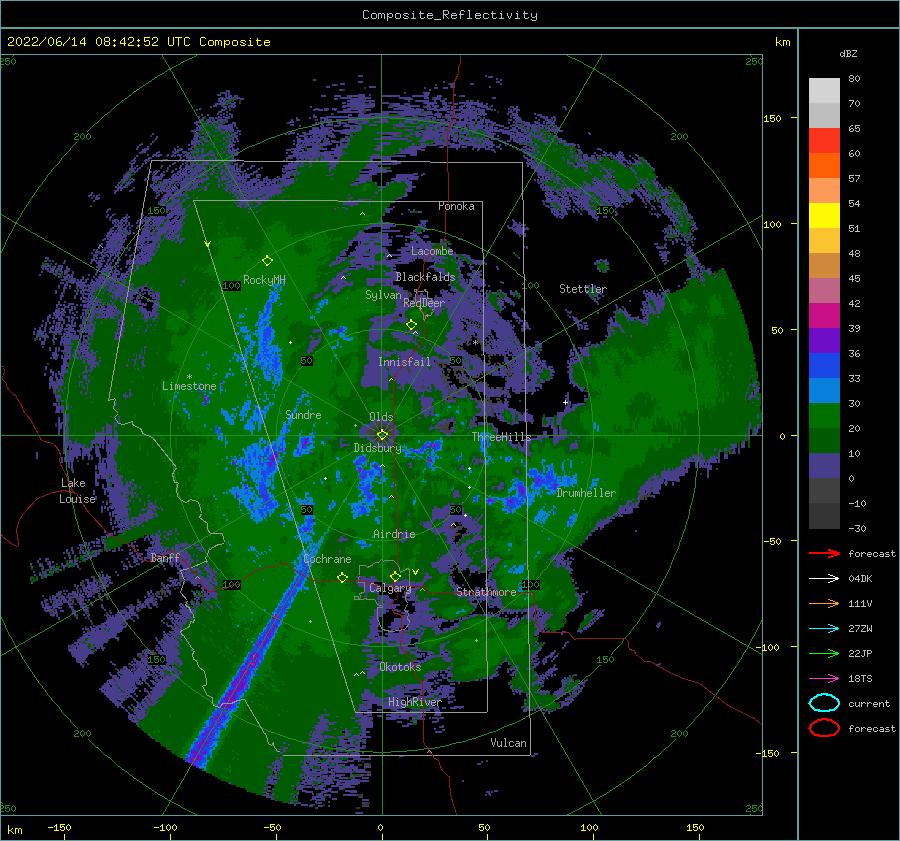This screenshot has width=900, height=841.
Task: Select the bright yellow 54 dBZ swatch
Action: click(x=824, y=215)
